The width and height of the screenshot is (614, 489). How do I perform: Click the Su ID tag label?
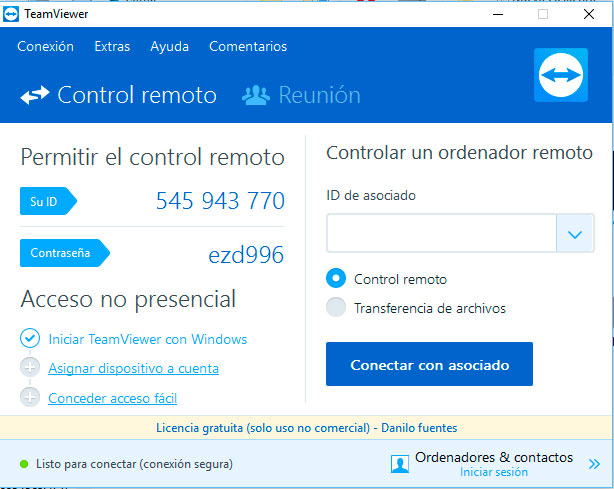coord(48,201)
